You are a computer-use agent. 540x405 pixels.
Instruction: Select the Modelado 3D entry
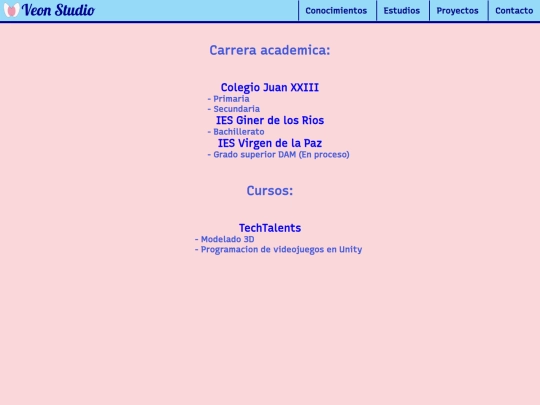pos(225,239)
